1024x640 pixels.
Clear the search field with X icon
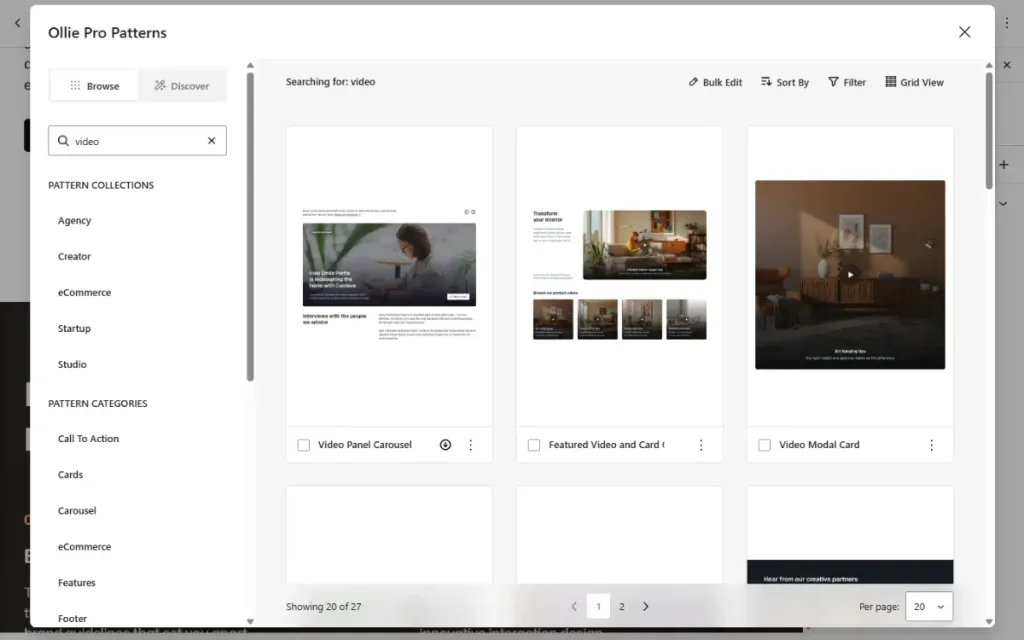(x=212, y=141)
